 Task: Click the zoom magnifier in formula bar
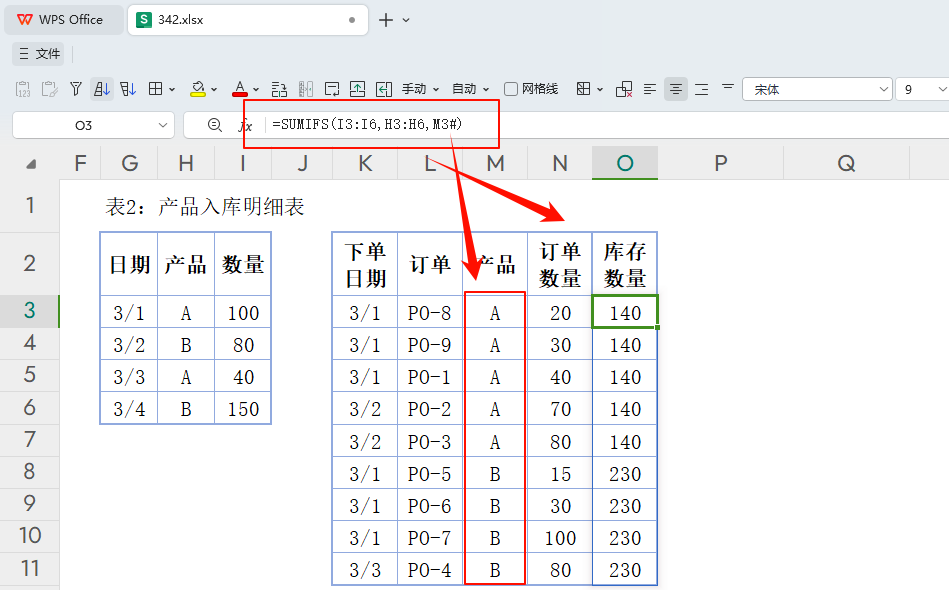click(x=214, y=125)
